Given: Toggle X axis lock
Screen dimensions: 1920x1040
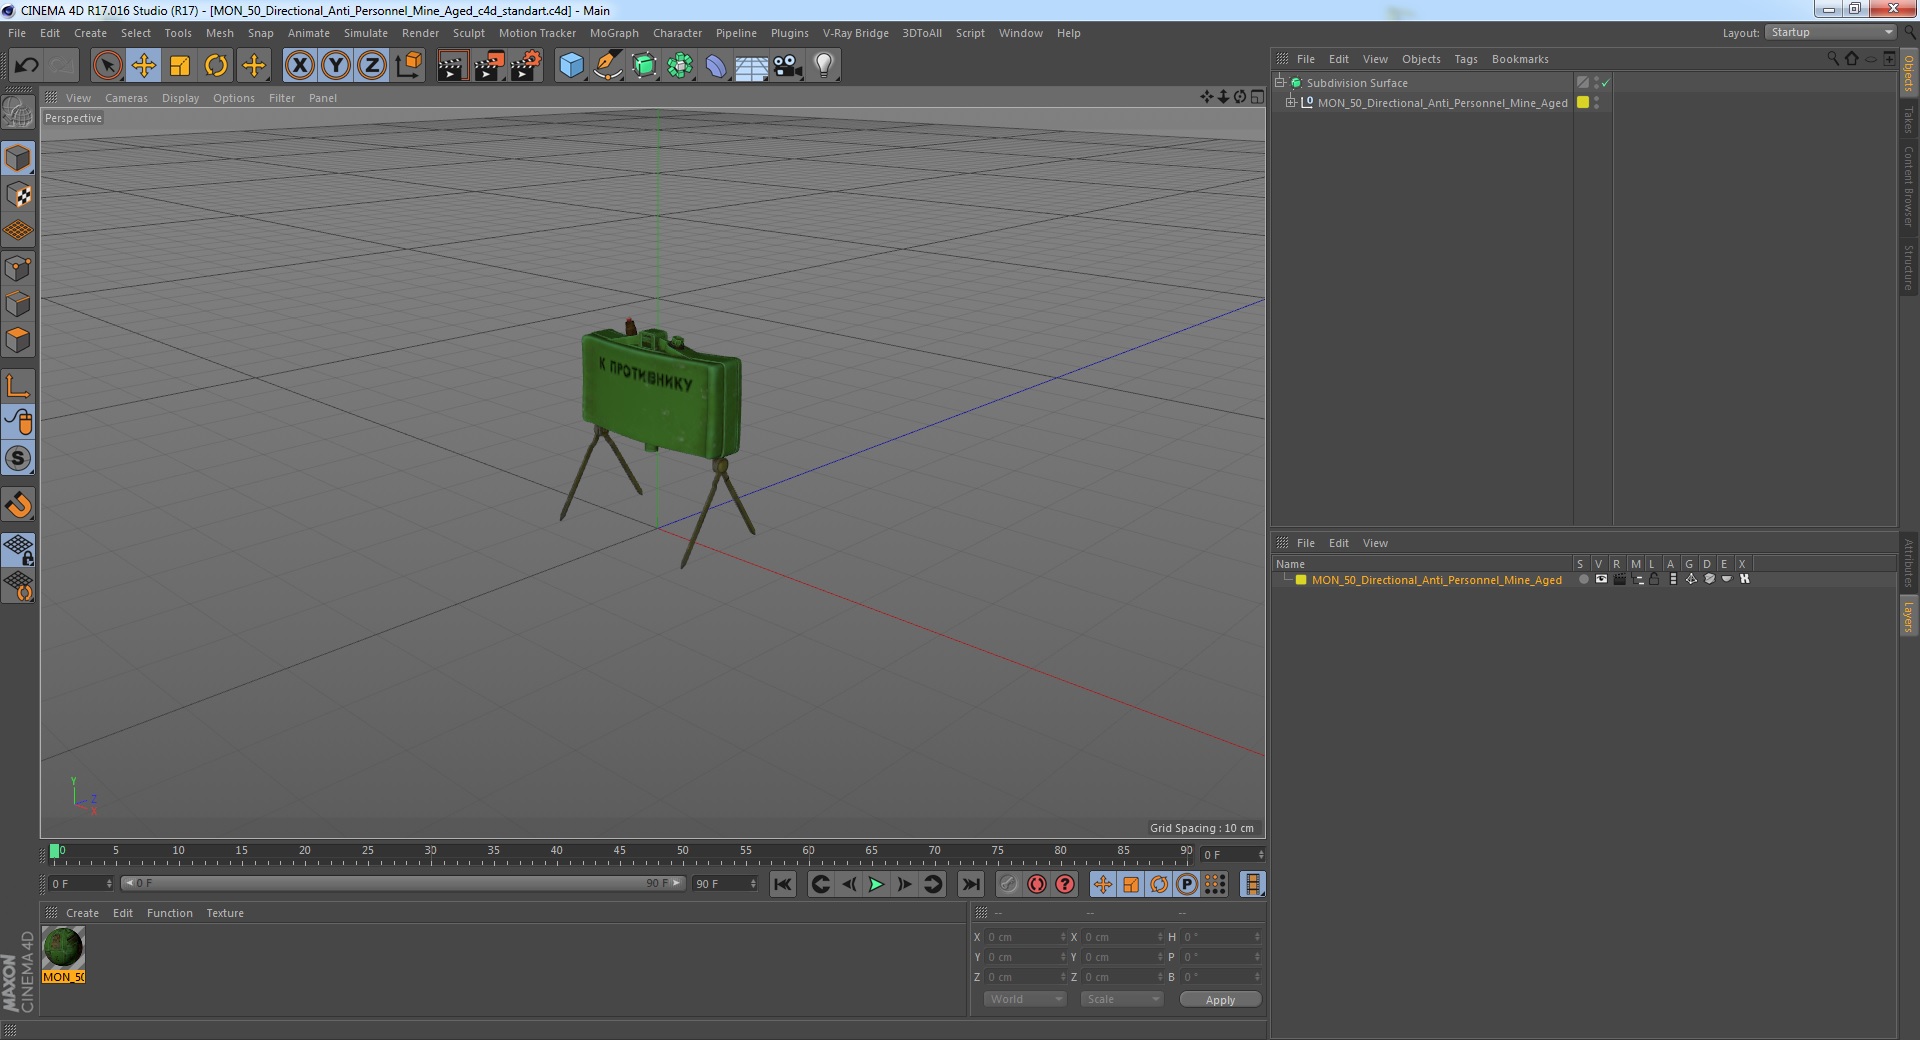Looking at the screenshot, I should [299, 66].
